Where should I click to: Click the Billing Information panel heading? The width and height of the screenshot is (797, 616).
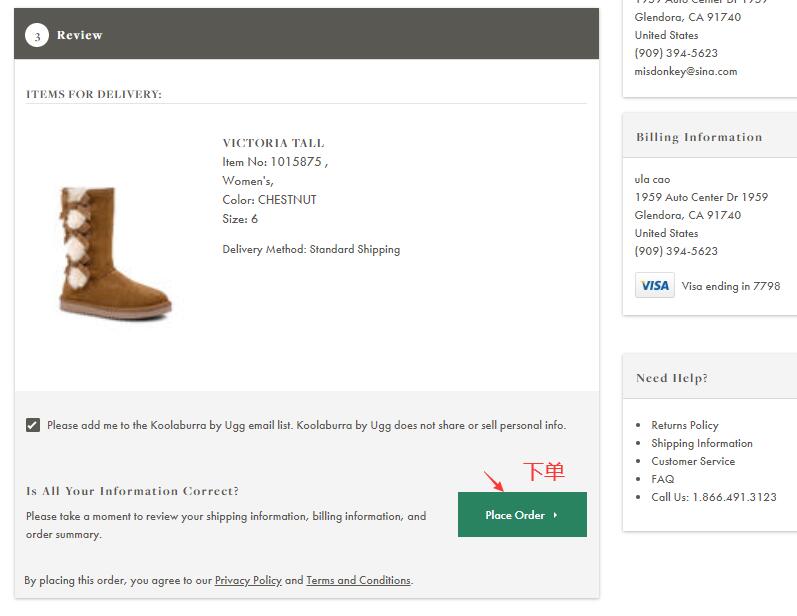699,137
